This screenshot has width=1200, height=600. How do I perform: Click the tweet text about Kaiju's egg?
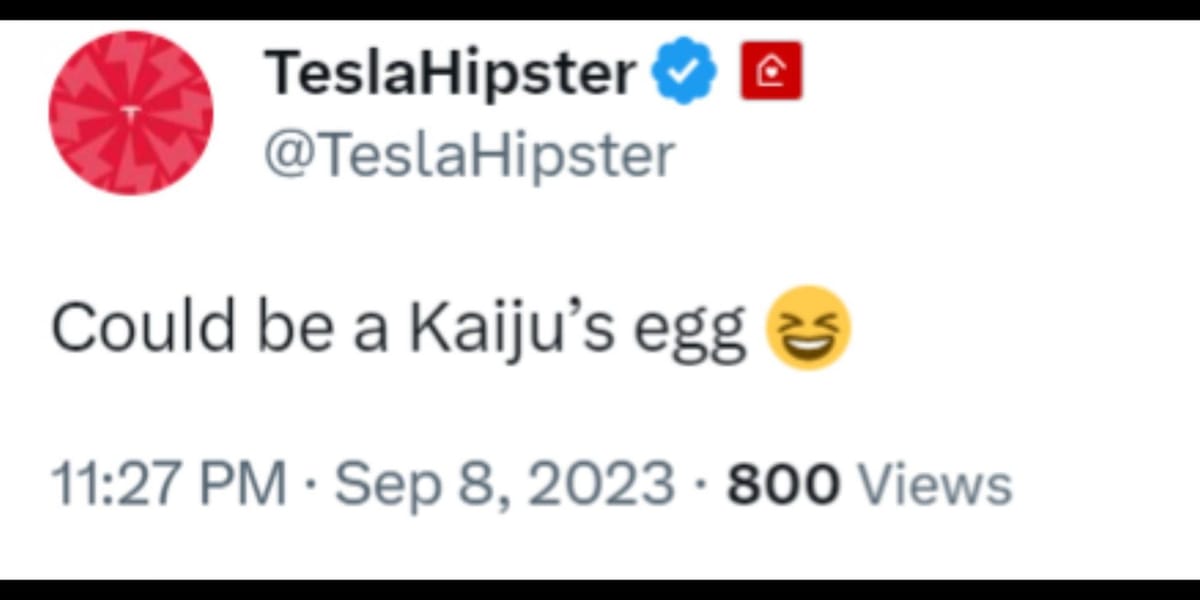tap(400, 330)
